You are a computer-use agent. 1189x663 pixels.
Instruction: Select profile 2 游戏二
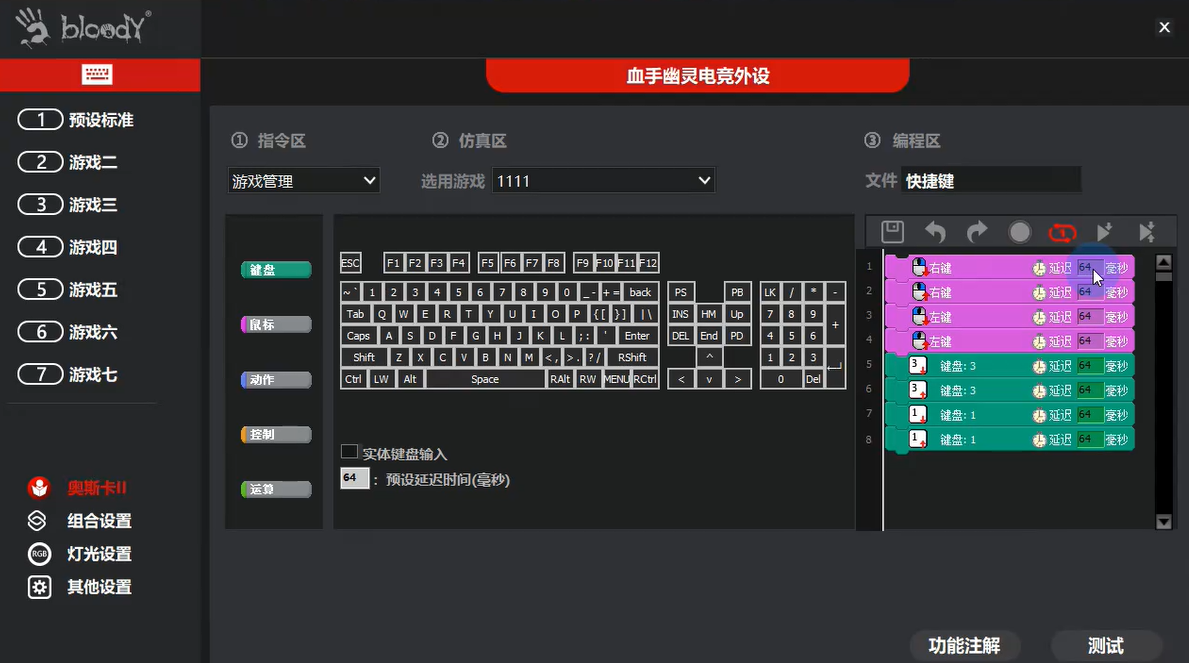67,162
